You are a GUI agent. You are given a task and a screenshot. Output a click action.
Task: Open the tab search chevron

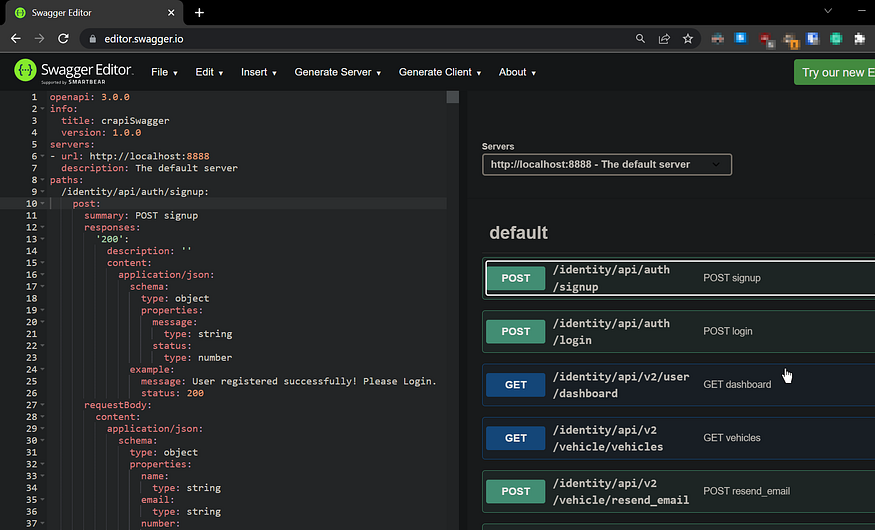pyautogui.click(x=828, y=11)
